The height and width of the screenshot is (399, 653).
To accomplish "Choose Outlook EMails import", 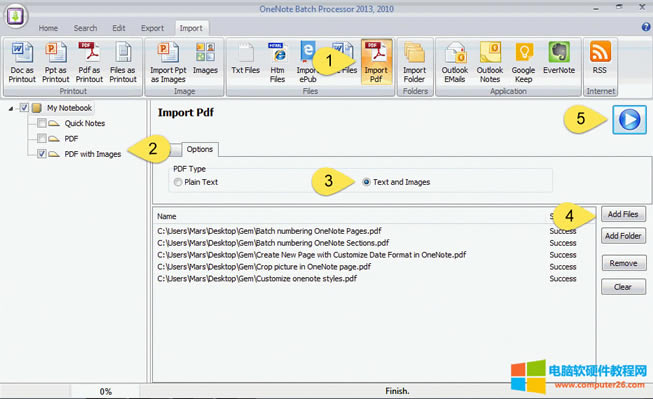I will 455,62.
